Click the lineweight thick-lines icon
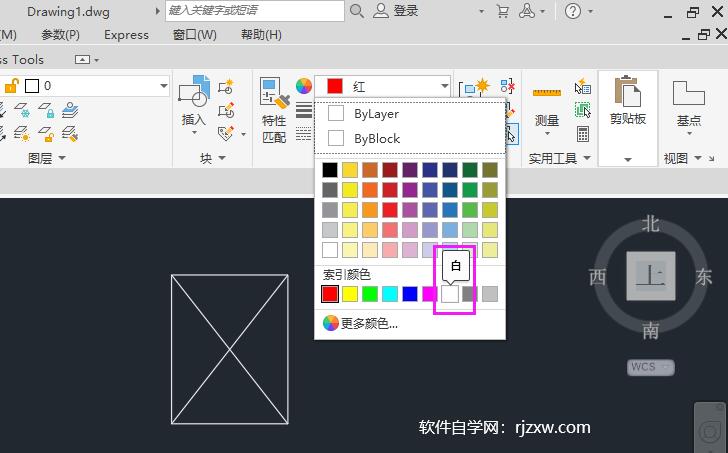Image resolution: width=728 pixels, height=453 pixels. [x=304, y=110]
